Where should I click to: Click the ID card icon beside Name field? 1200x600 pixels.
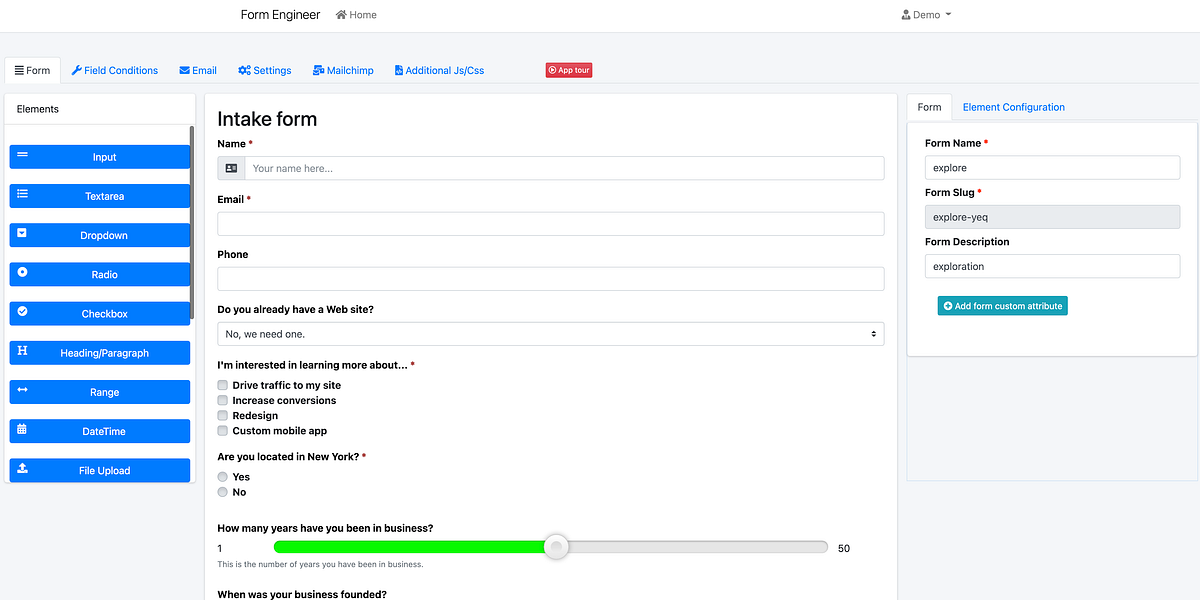click(x=231, y=168)
